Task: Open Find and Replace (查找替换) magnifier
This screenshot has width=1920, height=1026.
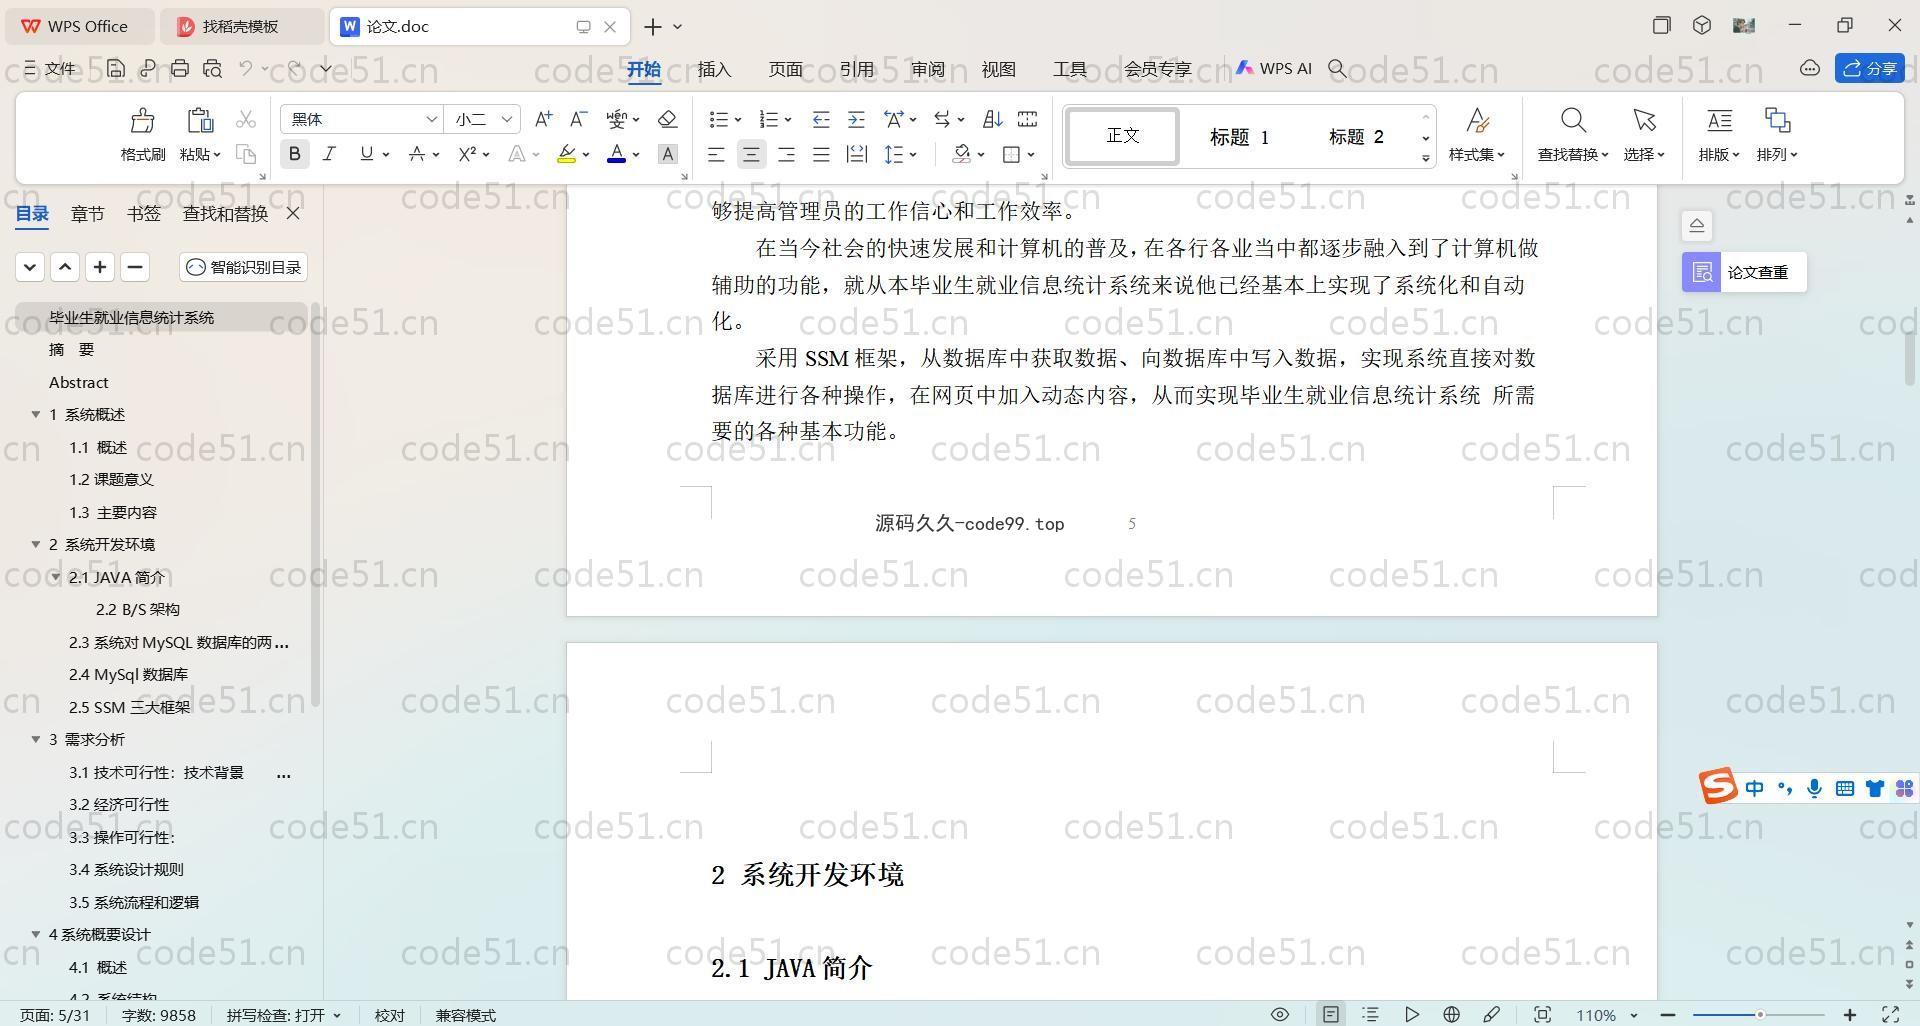Action: (1573, 121)
